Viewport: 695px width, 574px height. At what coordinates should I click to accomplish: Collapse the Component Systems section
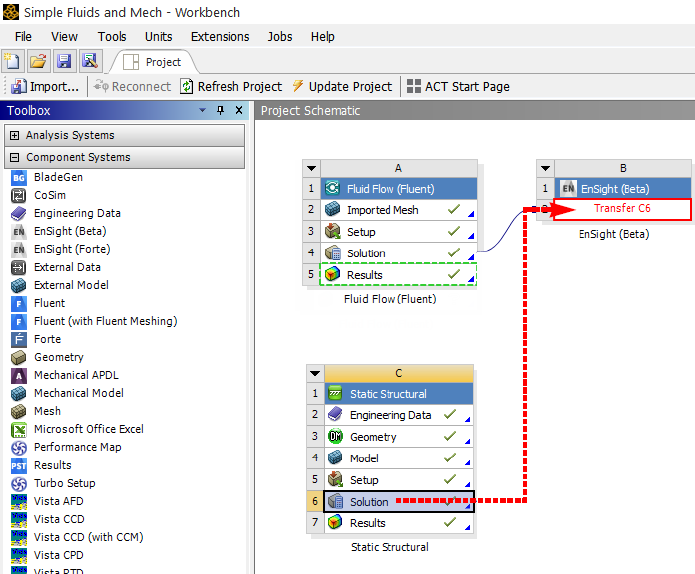tap(15, 157)
